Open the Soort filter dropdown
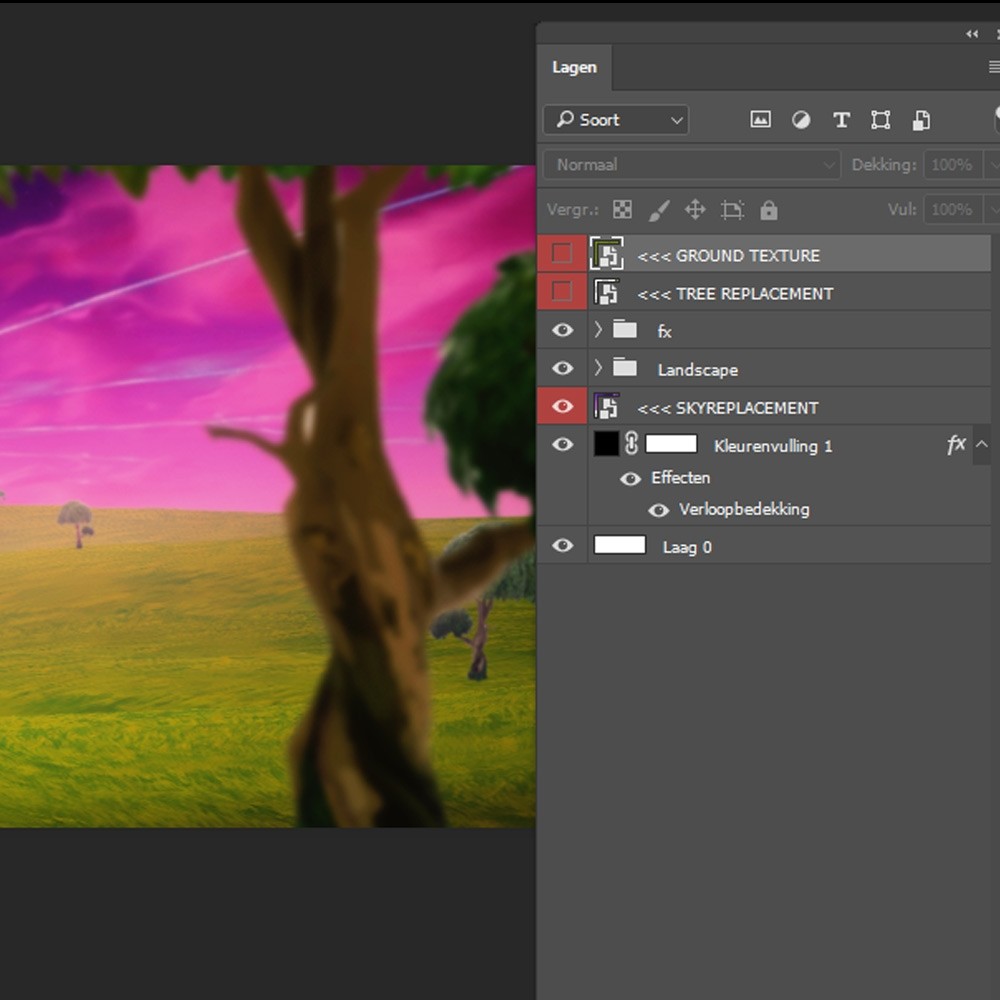 coord(616,120)
